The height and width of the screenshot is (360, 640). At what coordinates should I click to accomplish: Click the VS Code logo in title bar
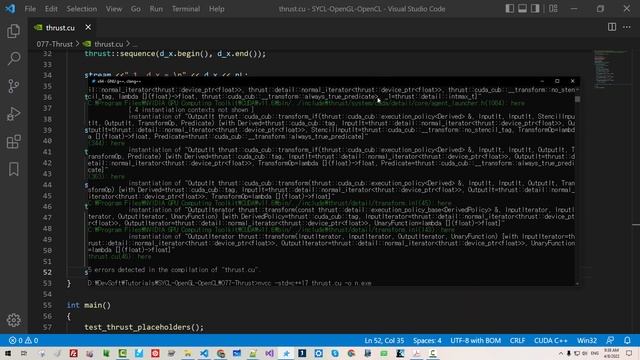click(x=10, y=9)
